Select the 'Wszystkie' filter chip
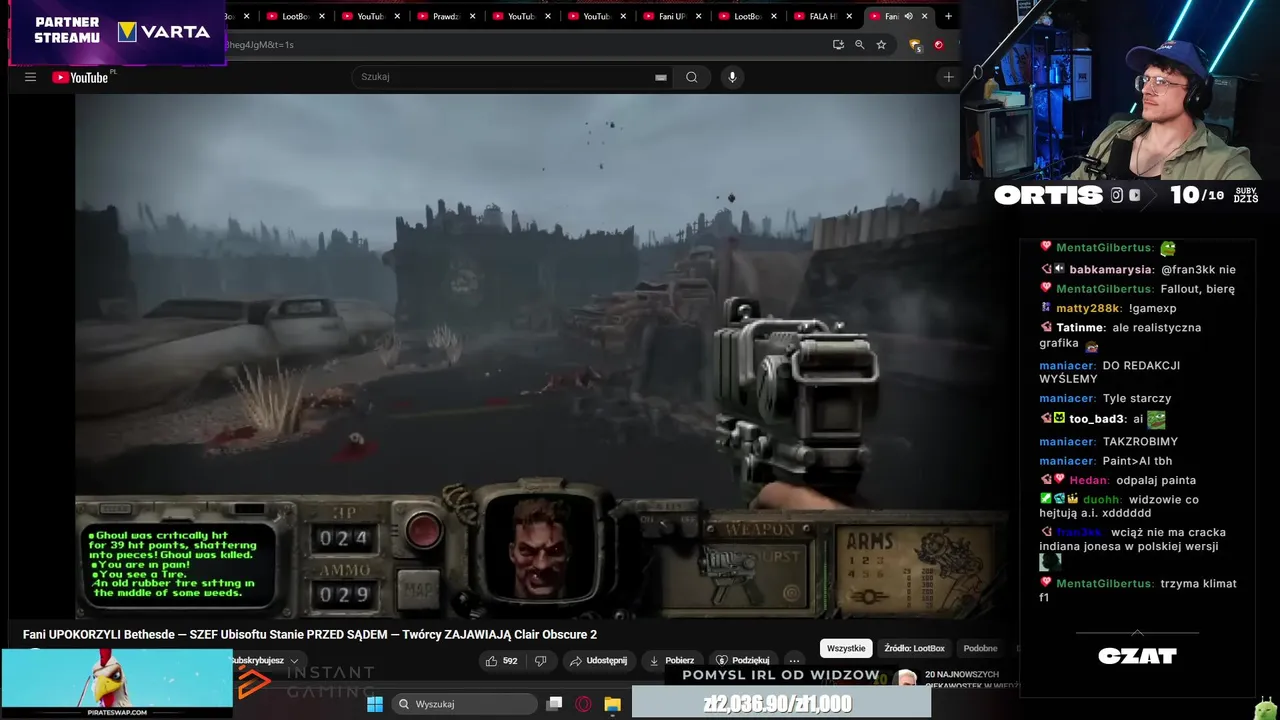 pos(846,648)
